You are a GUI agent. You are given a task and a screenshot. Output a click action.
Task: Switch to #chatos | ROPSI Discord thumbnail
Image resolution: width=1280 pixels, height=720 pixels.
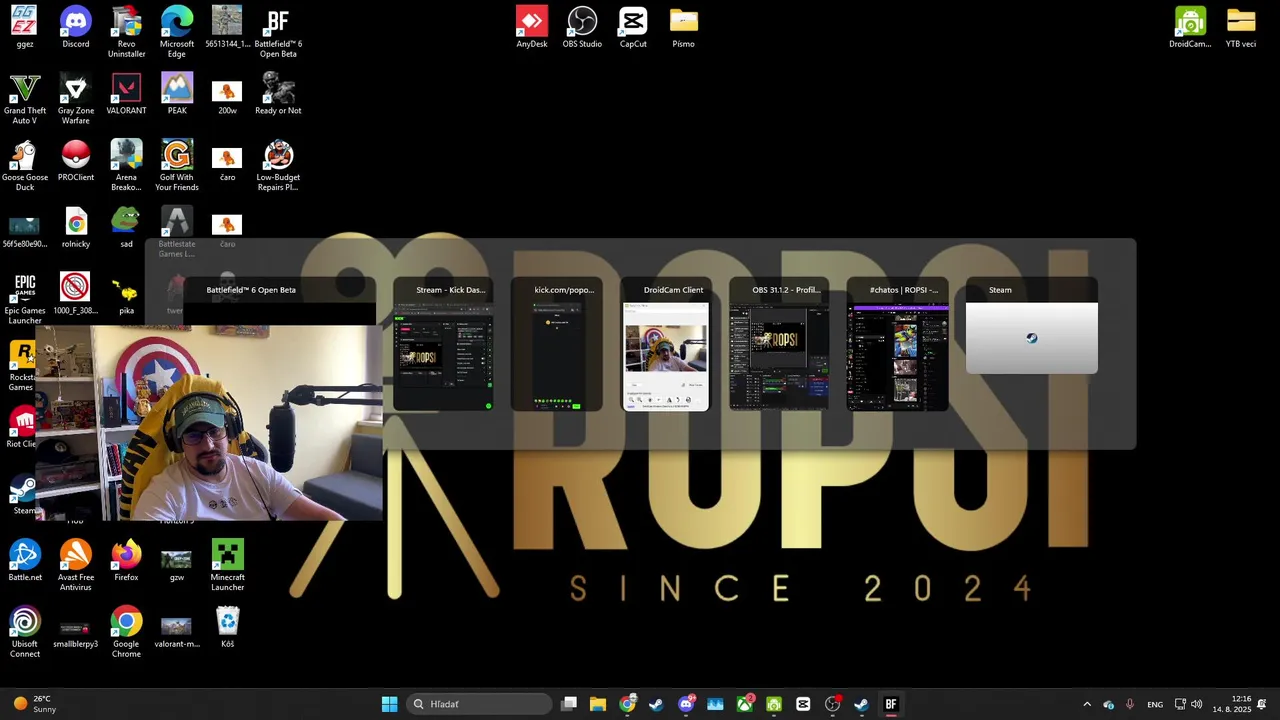coord(898,346)
